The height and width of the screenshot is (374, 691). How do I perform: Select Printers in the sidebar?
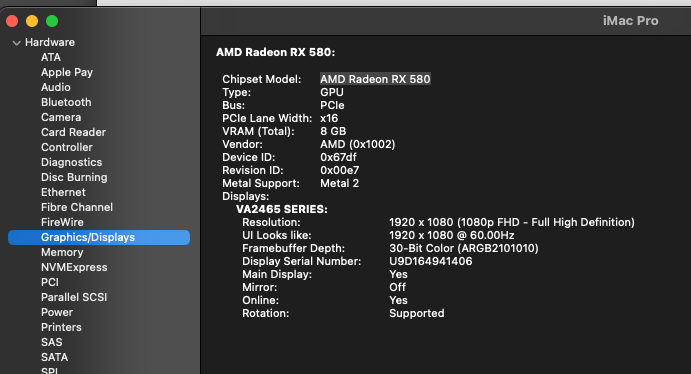pyautogui.click(x=61, y=327)
